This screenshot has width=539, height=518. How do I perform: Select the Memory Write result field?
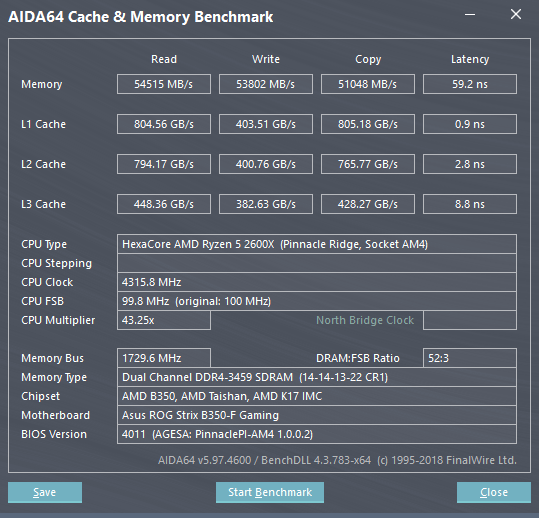[x=266, y=84]
